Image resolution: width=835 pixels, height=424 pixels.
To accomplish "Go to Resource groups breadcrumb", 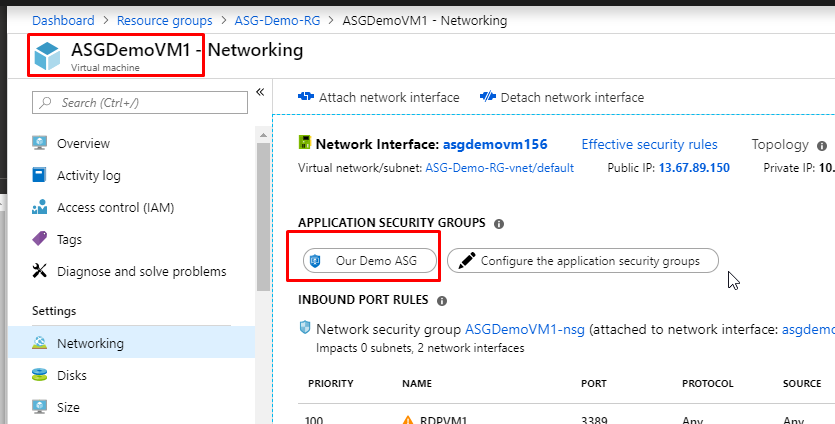I will pos(164,20).
